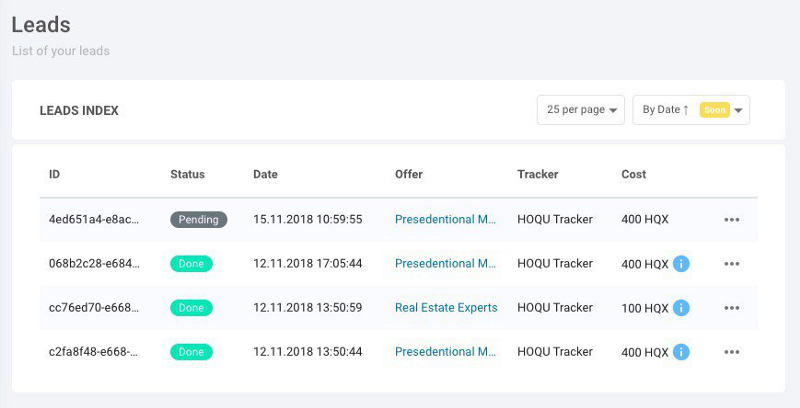Open Presedentional offer link dated 12.11.2018 17:05:44
The image size is (800, 408).
(x=445, y=264)
